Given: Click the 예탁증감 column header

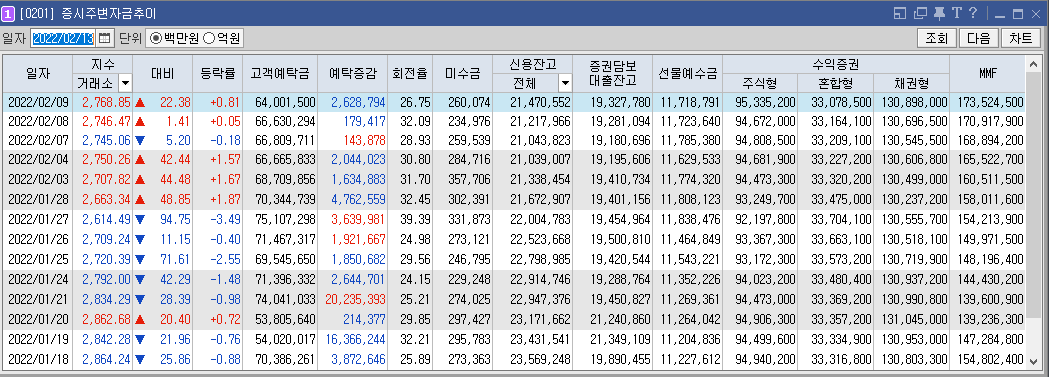Looking at the screenshot, I should pos(353,74).
